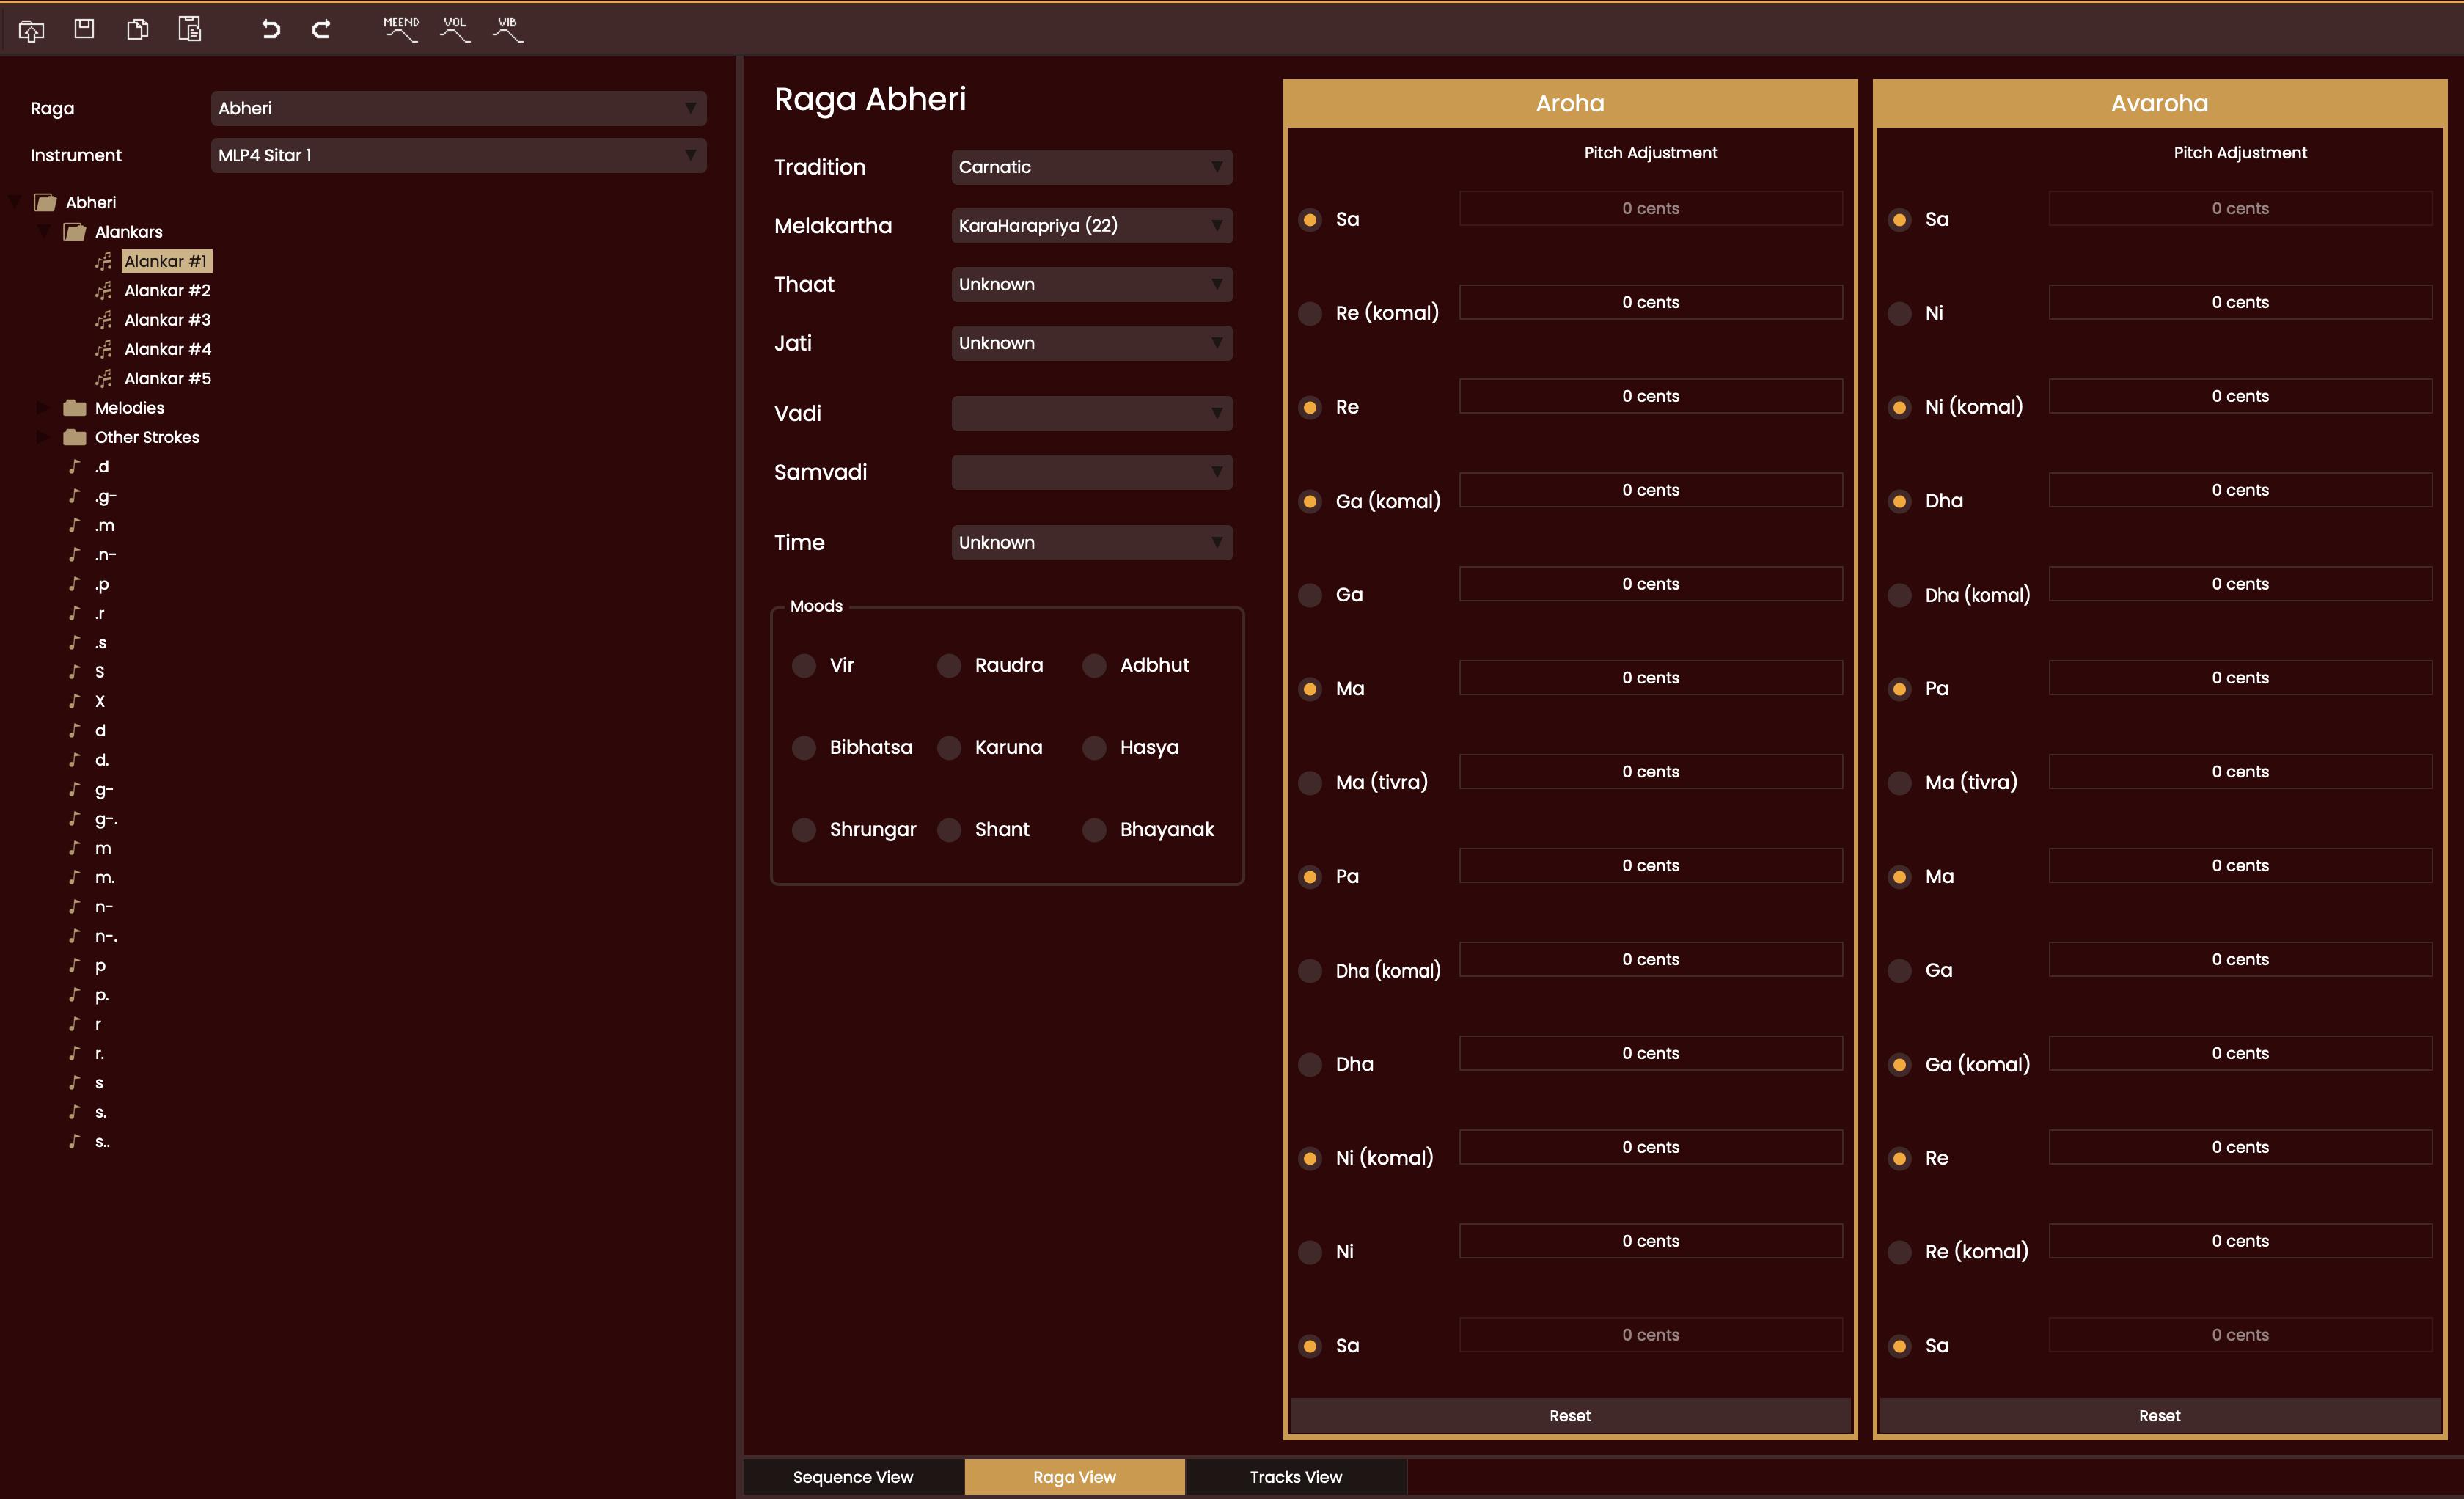The height and width of the screenshot is (1499, 2464).
Task: Click the note icon beside stroke '.p'
Action: point(74,584)
